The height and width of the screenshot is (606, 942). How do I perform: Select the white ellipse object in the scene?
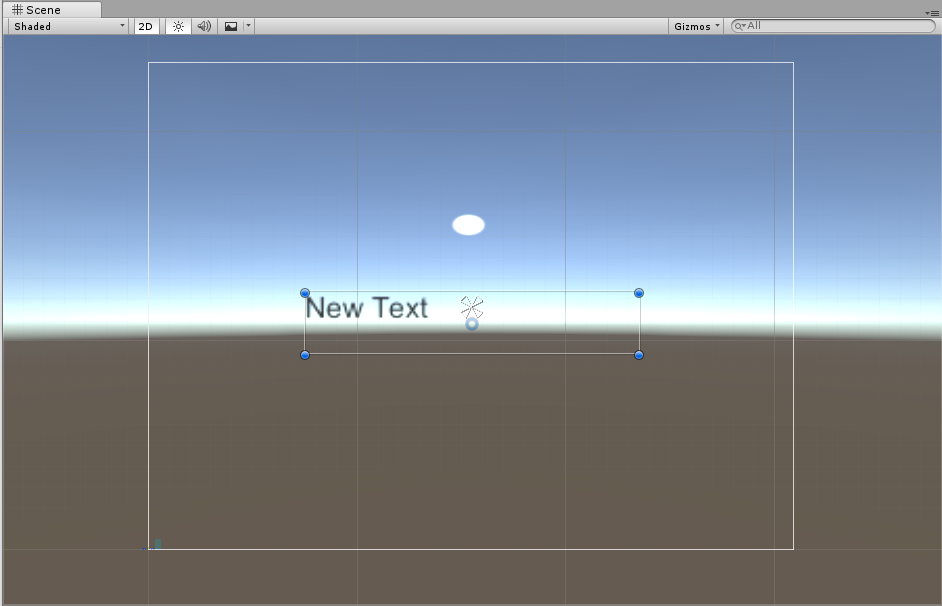click(469, 225)
